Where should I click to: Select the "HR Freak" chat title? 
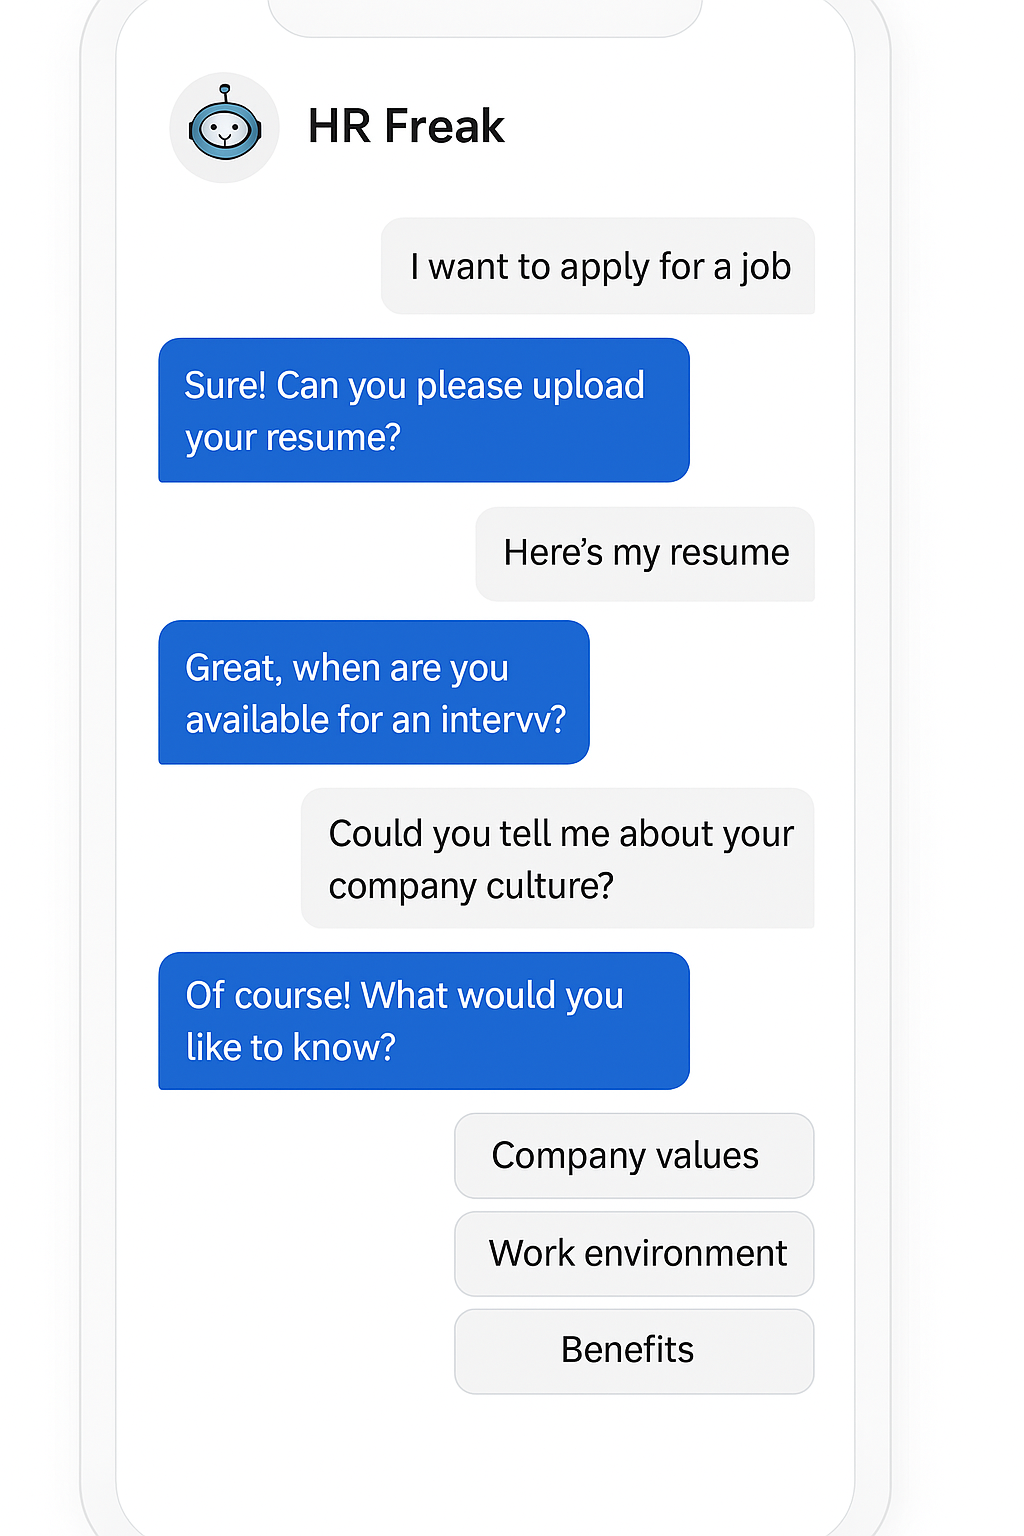click(x=405, y=127)
